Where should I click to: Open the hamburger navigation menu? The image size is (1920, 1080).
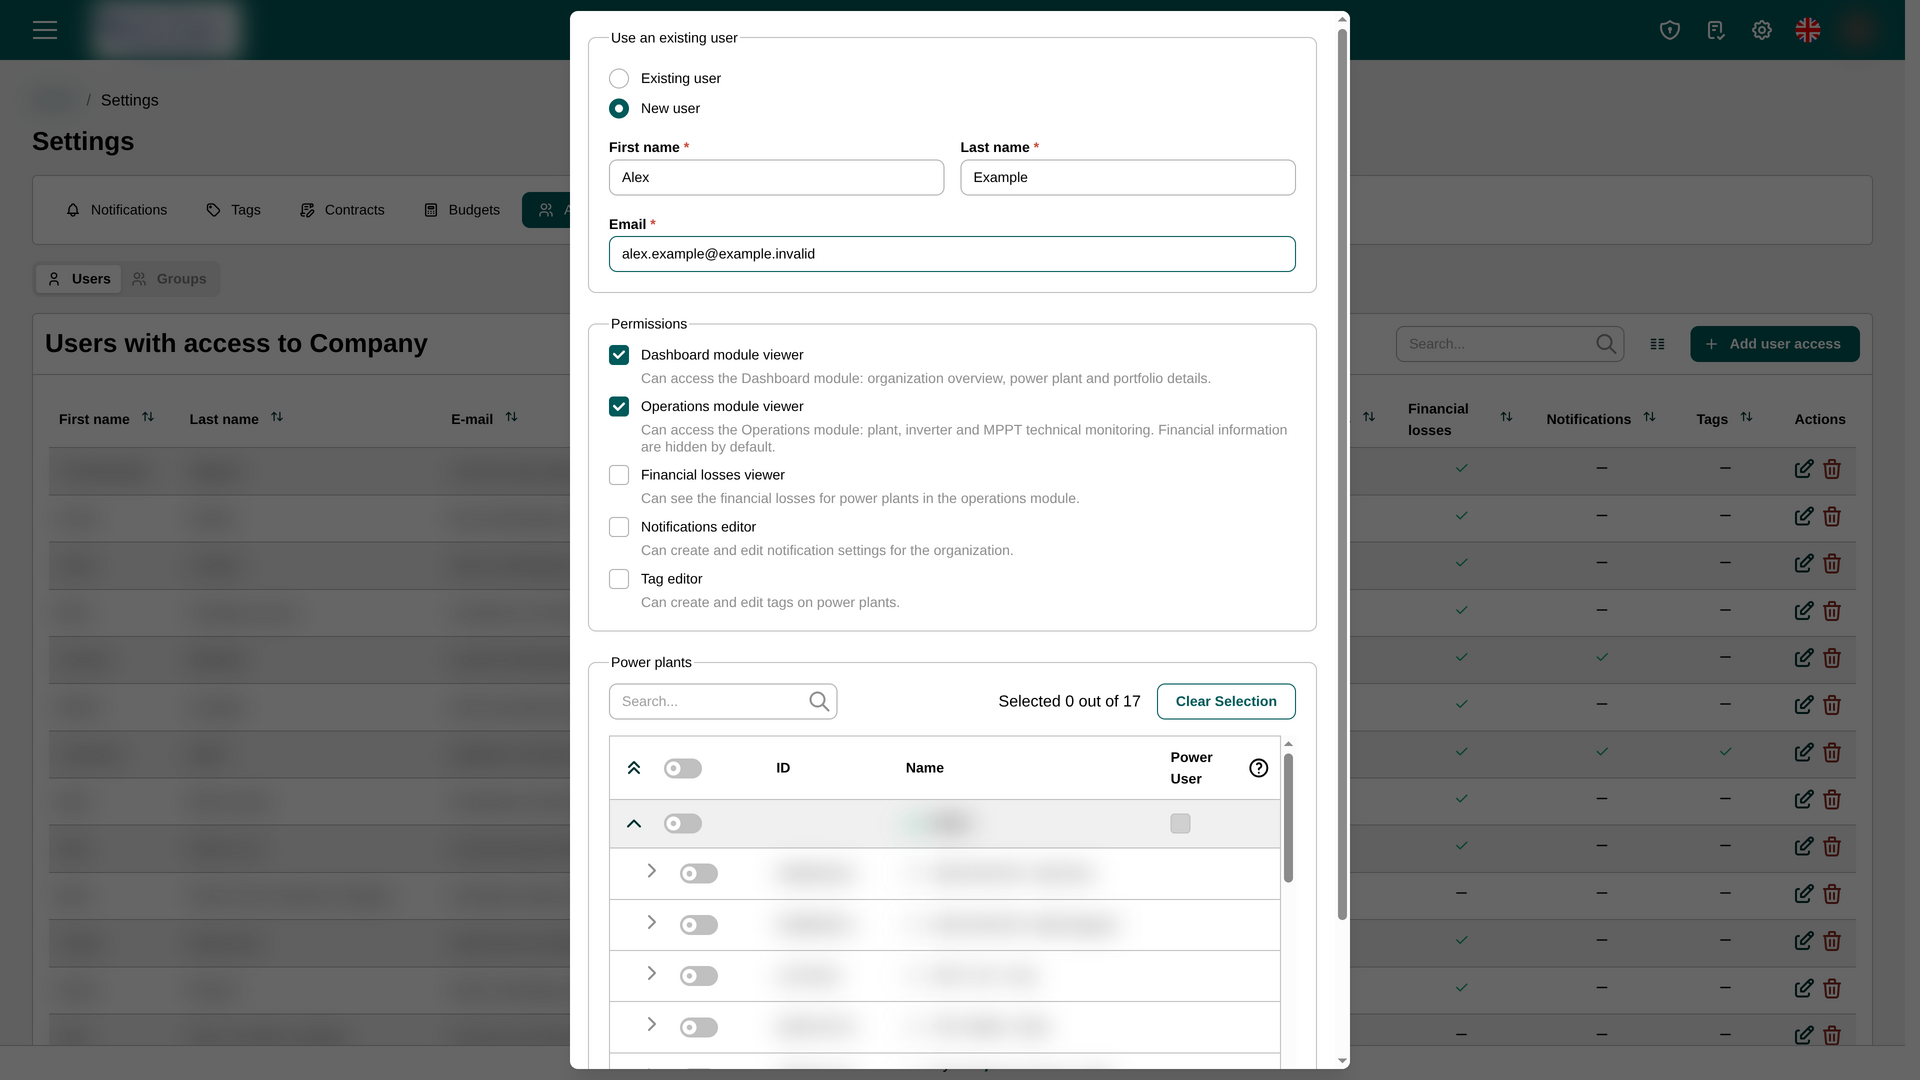(x=45, y=30)
